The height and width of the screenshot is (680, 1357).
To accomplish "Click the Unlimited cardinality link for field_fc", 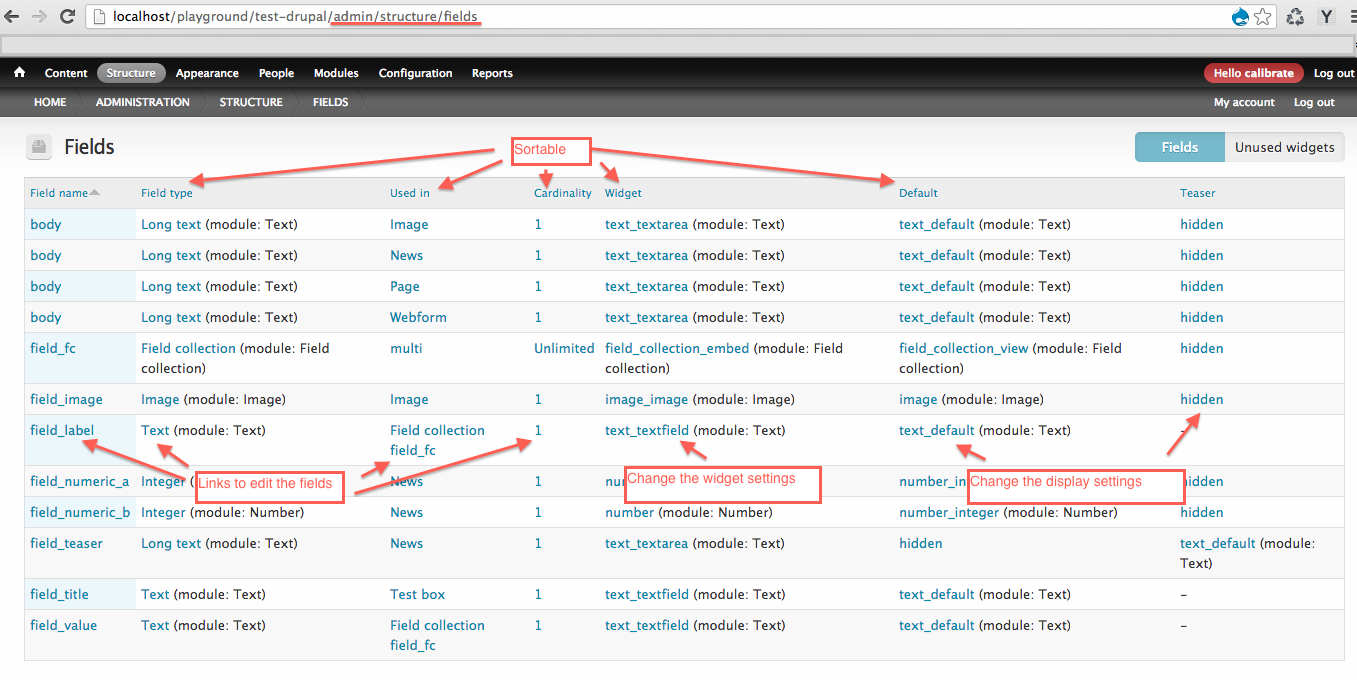I will tap(563, 348).
